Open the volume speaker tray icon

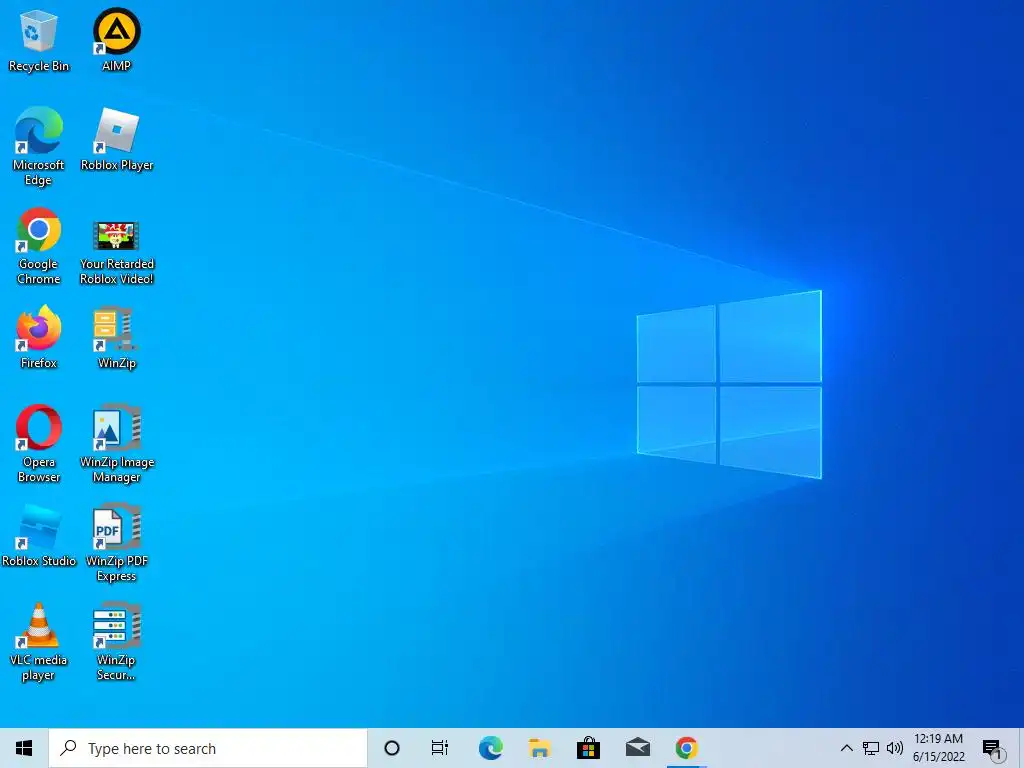pos(895,748)
